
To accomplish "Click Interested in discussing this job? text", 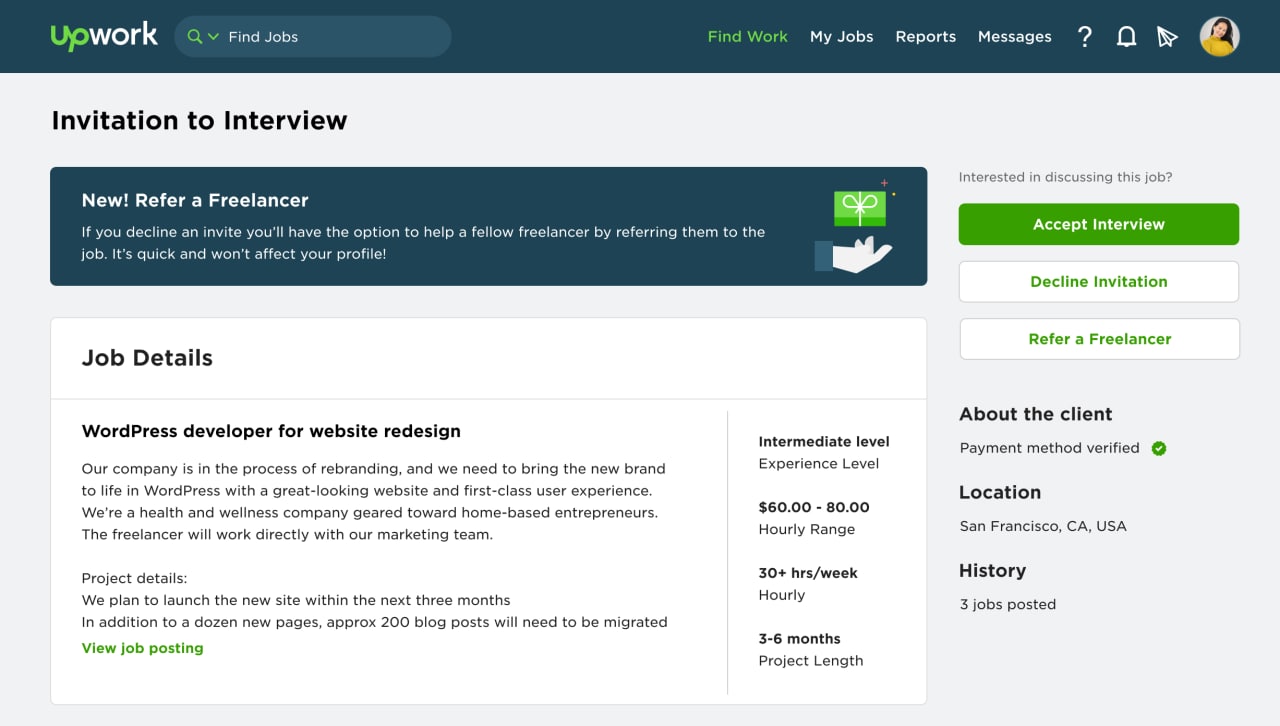I will (1065, 177).
